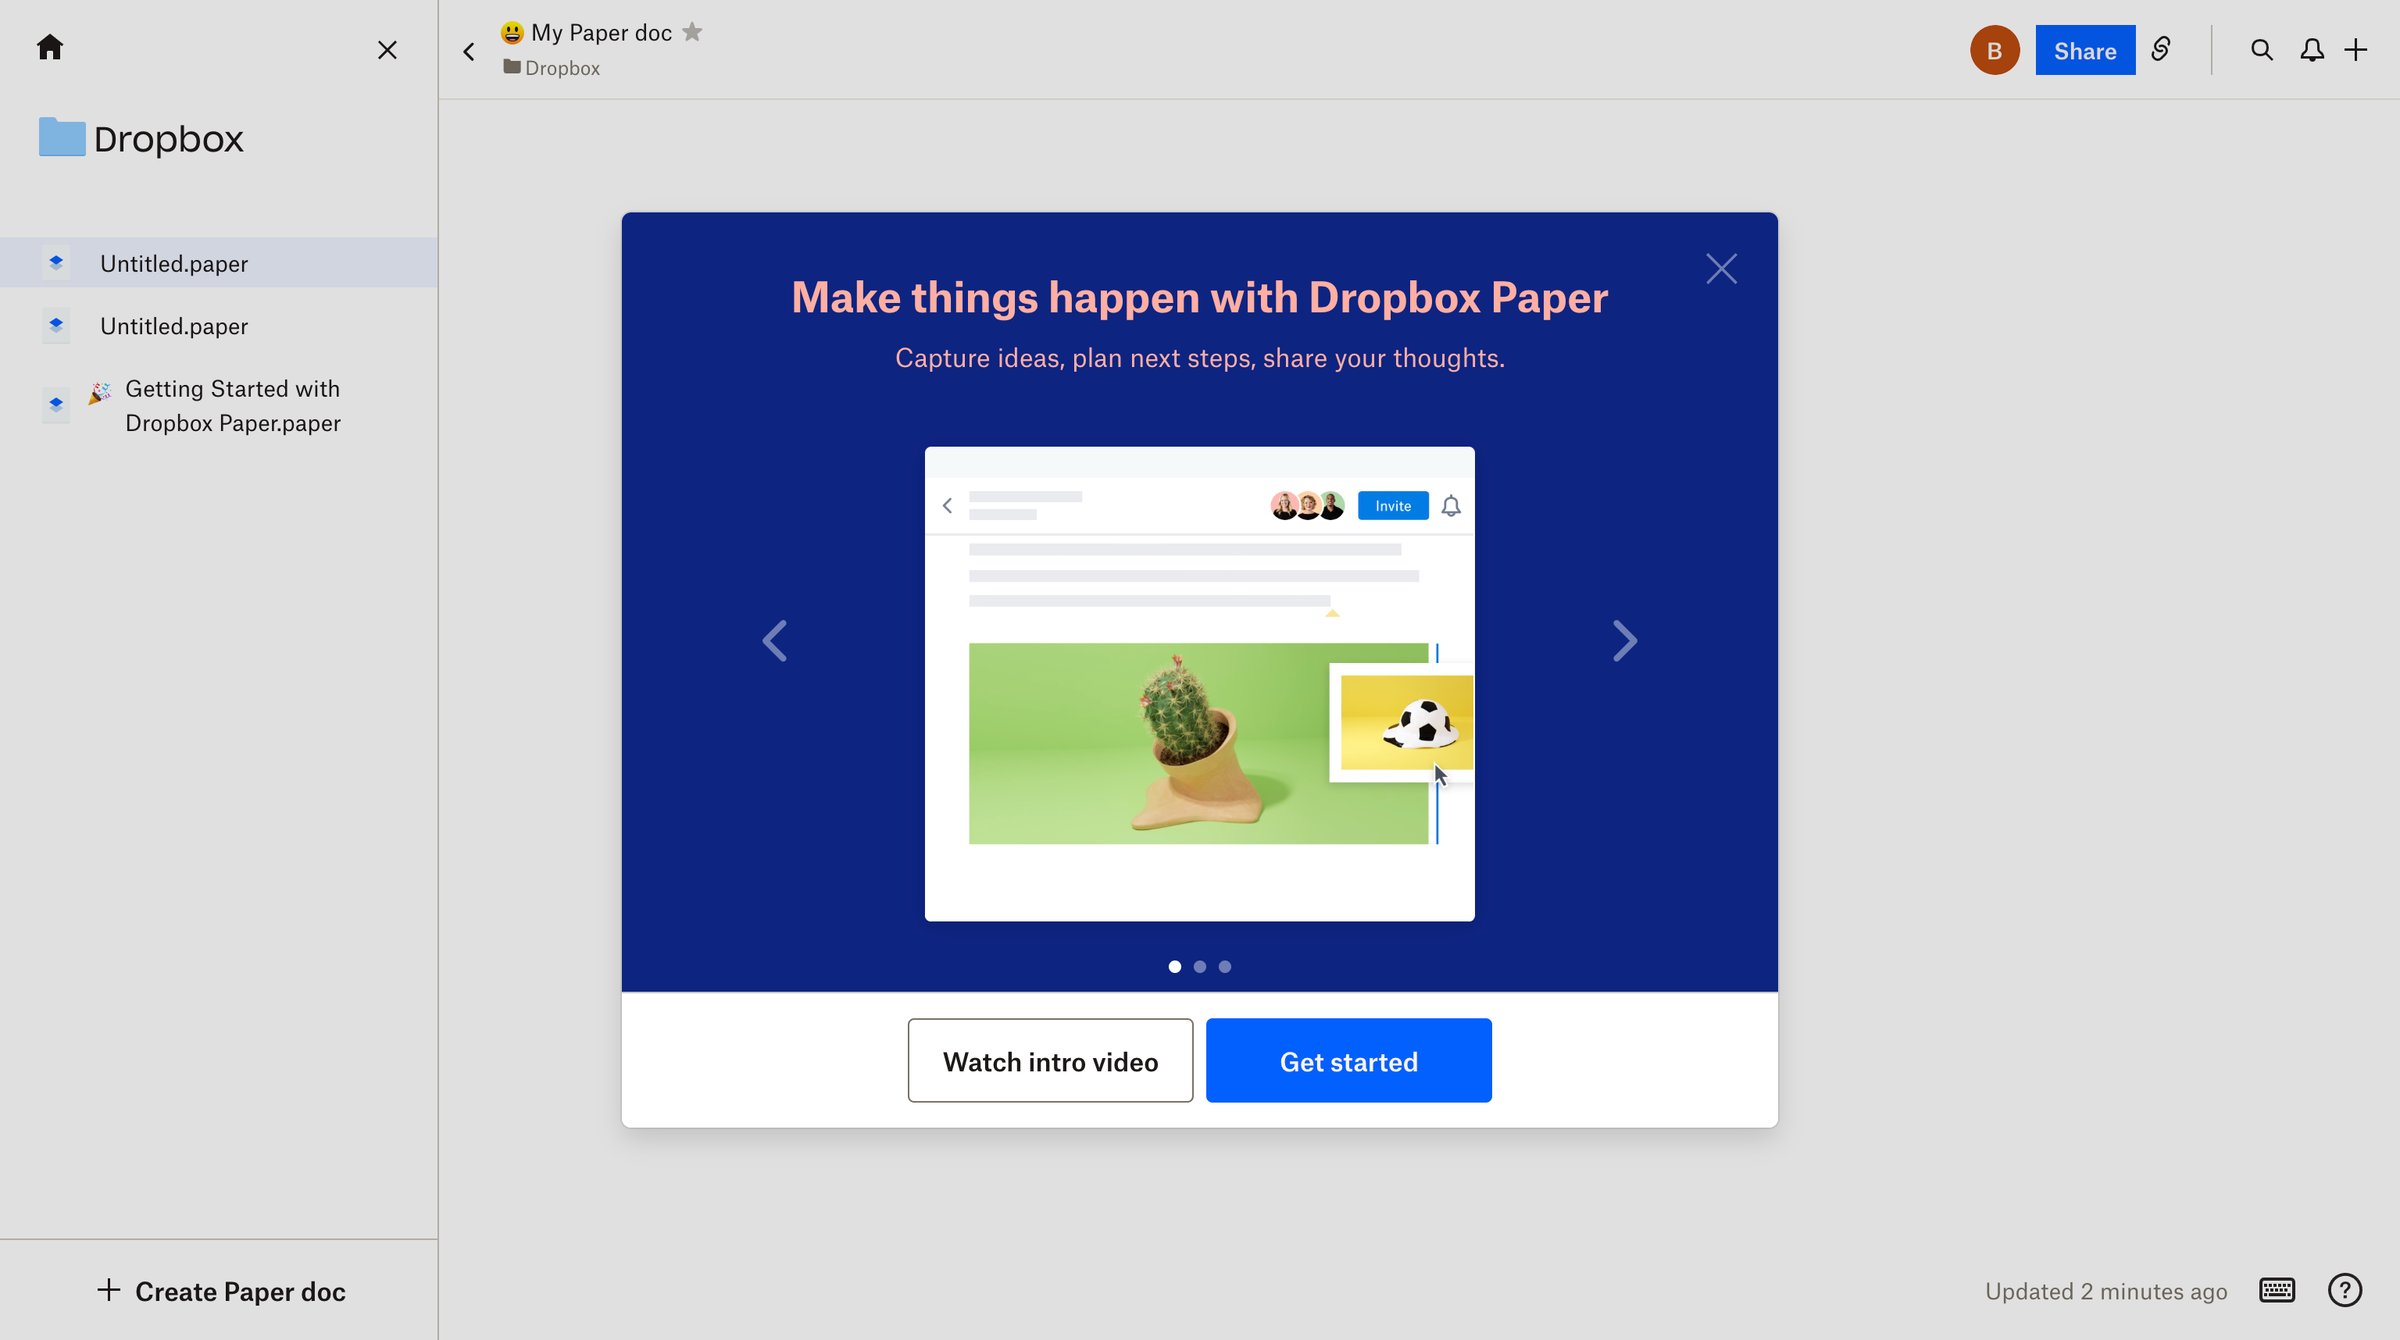2400x1340 pixels.
Task: Click the Dropbox folder icon in the sidebar
Action: pyautogui.click(x=62, y=137)
